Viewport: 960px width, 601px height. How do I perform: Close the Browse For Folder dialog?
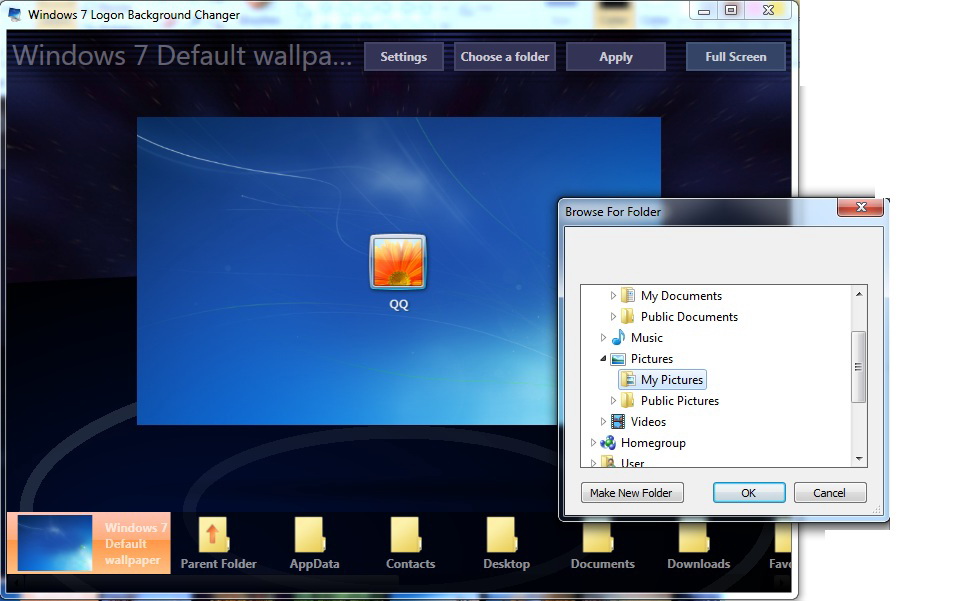click(x=860, y=207)
